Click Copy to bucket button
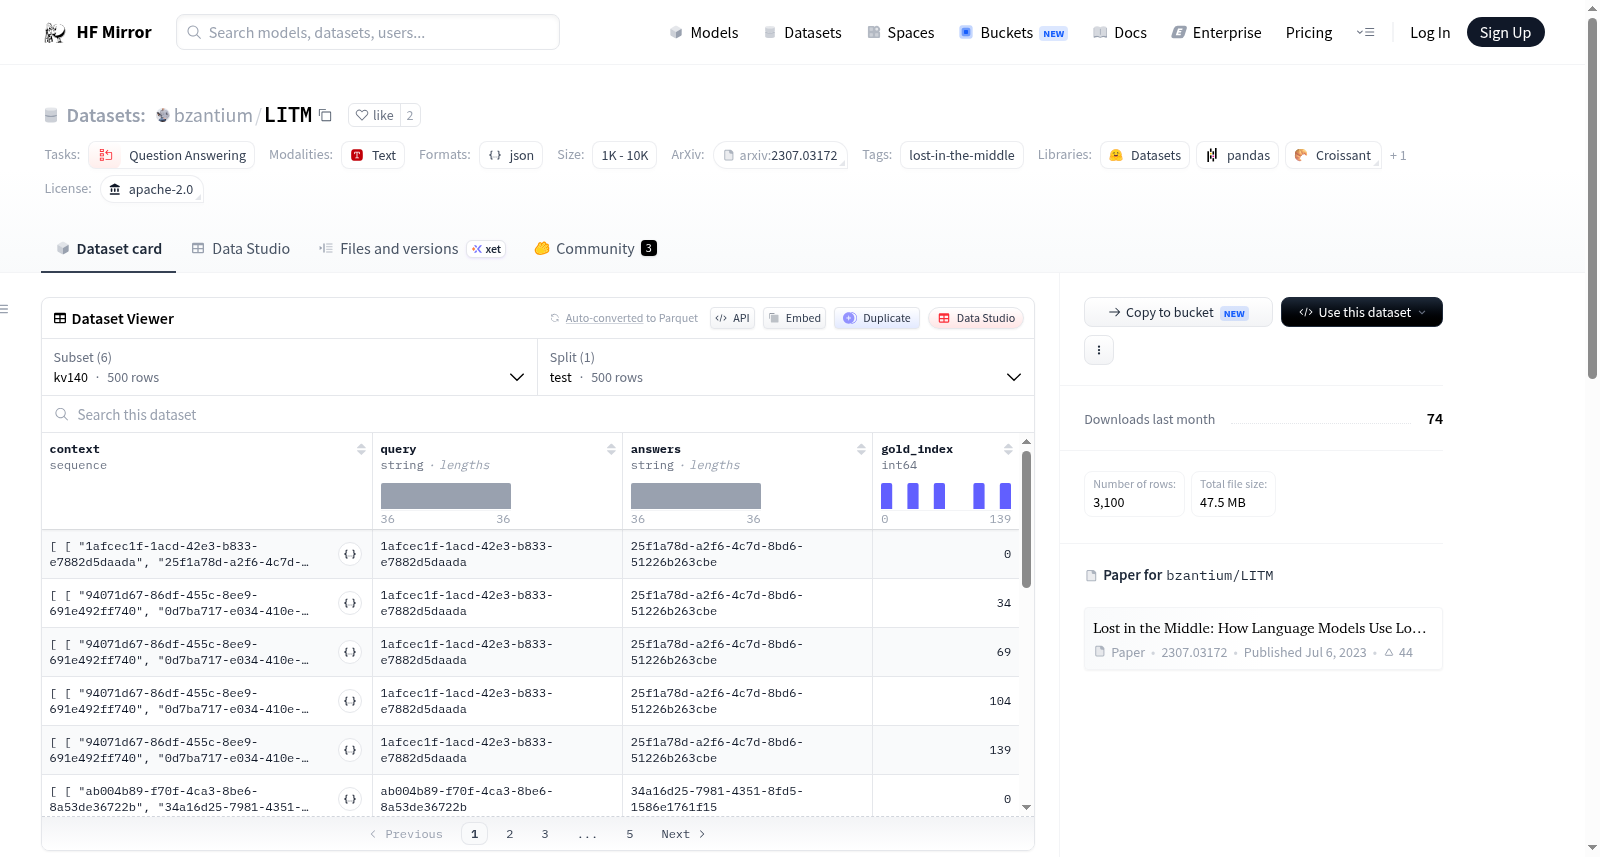The width and height of the screenshot is (1600, 857). tap(1178, 312)
